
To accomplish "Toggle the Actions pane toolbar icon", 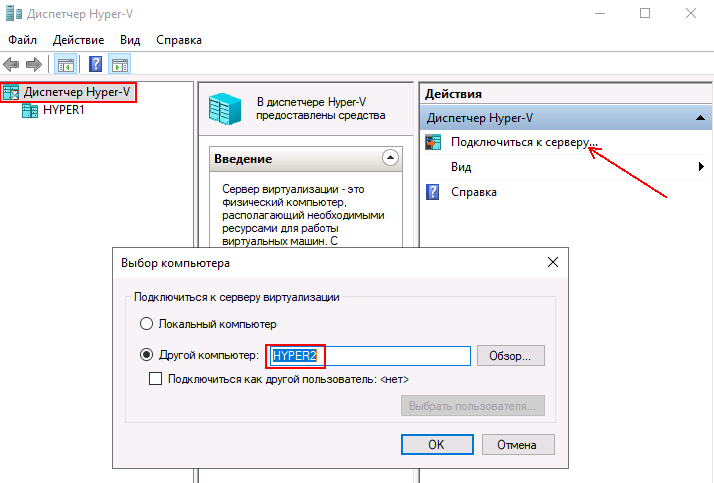I will pos(120,65).
